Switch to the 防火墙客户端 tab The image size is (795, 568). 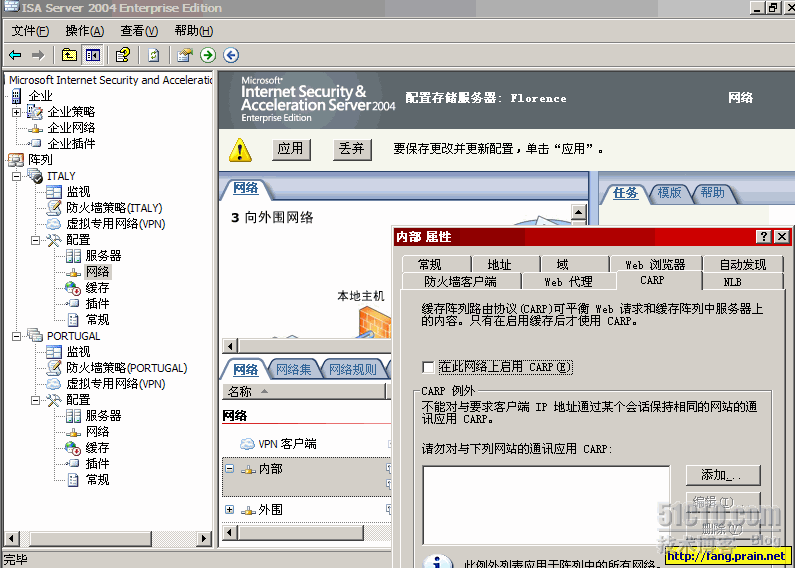(x=461, y=281)
